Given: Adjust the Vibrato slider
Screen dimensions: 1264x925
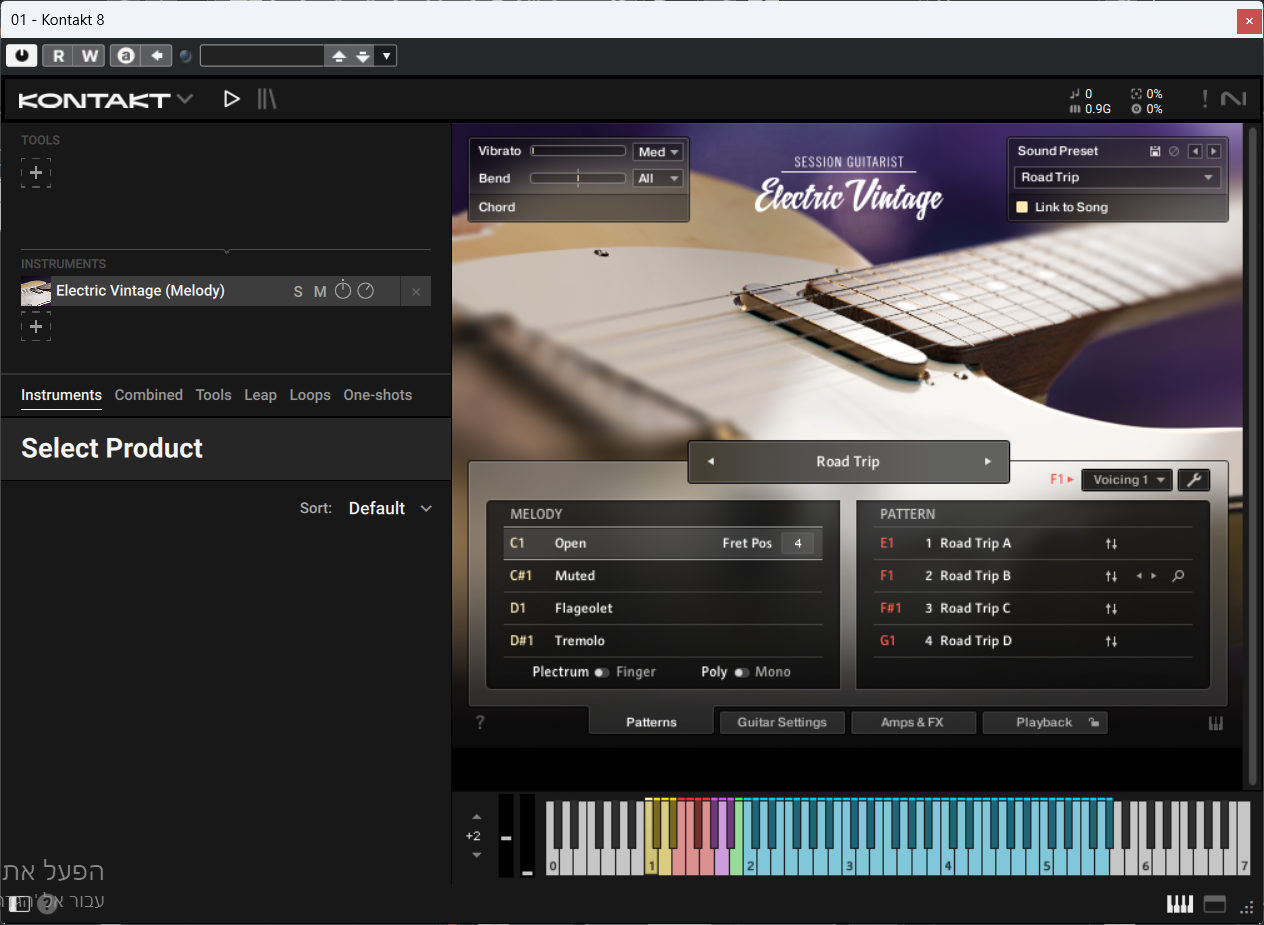Looking at the screenshot, I should [x=578, y=151].
